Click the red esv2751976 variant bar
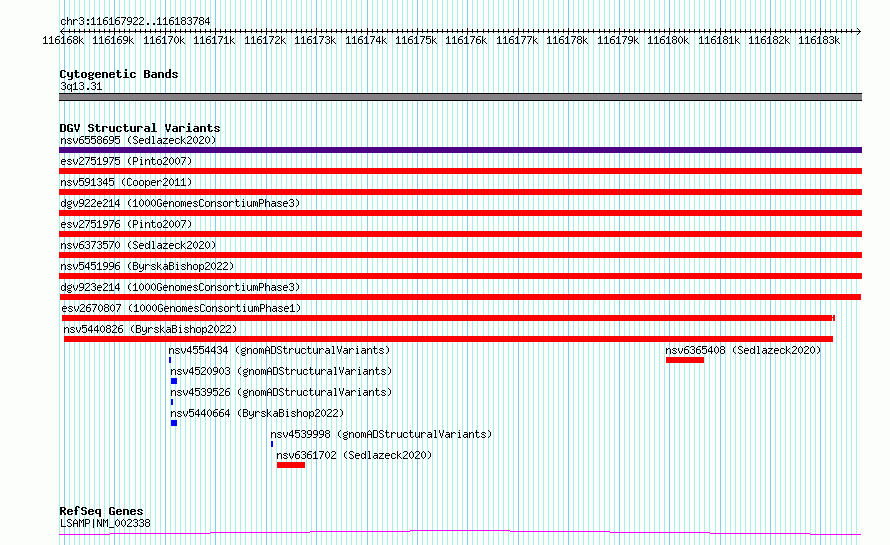 tap(460, 234)
